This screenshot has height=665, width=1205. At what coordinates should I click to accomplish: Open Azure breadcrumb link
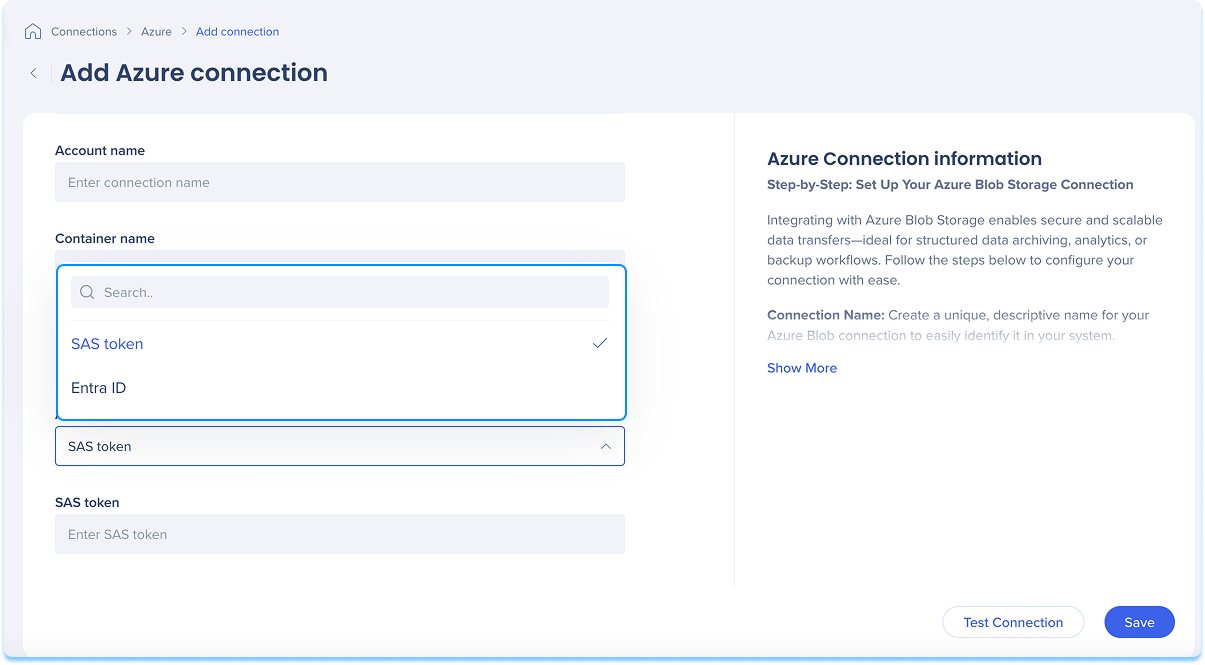click(x=156, y=32)
